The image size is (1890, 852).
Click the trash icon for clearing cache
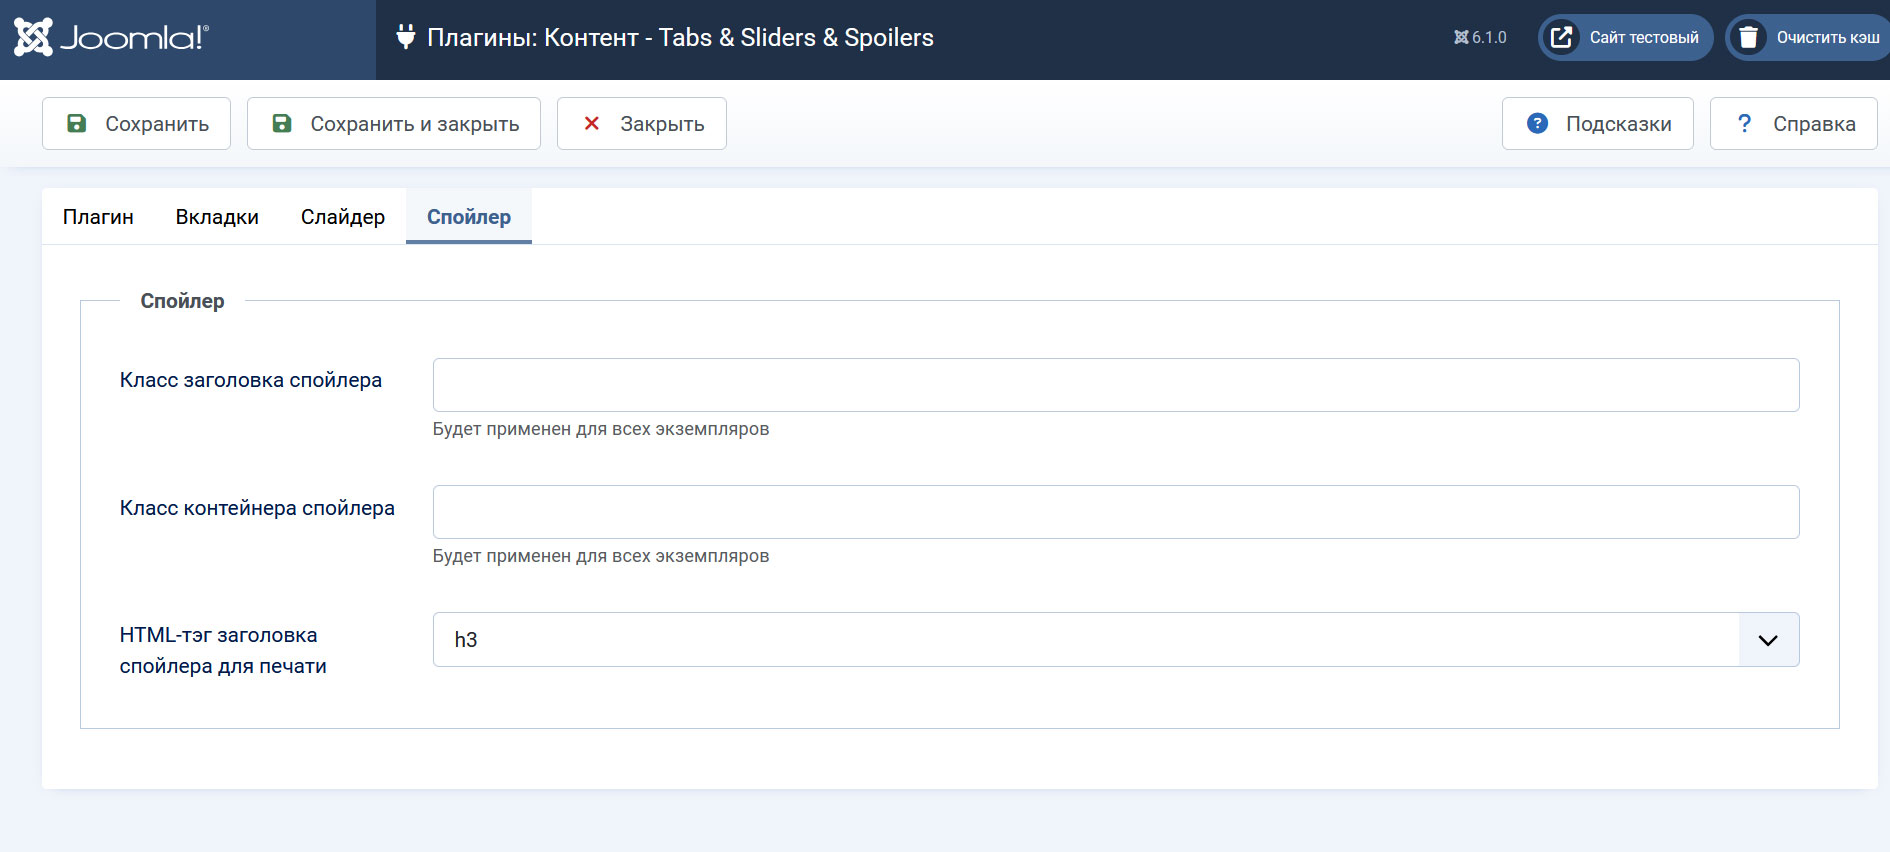(1748, 38)
